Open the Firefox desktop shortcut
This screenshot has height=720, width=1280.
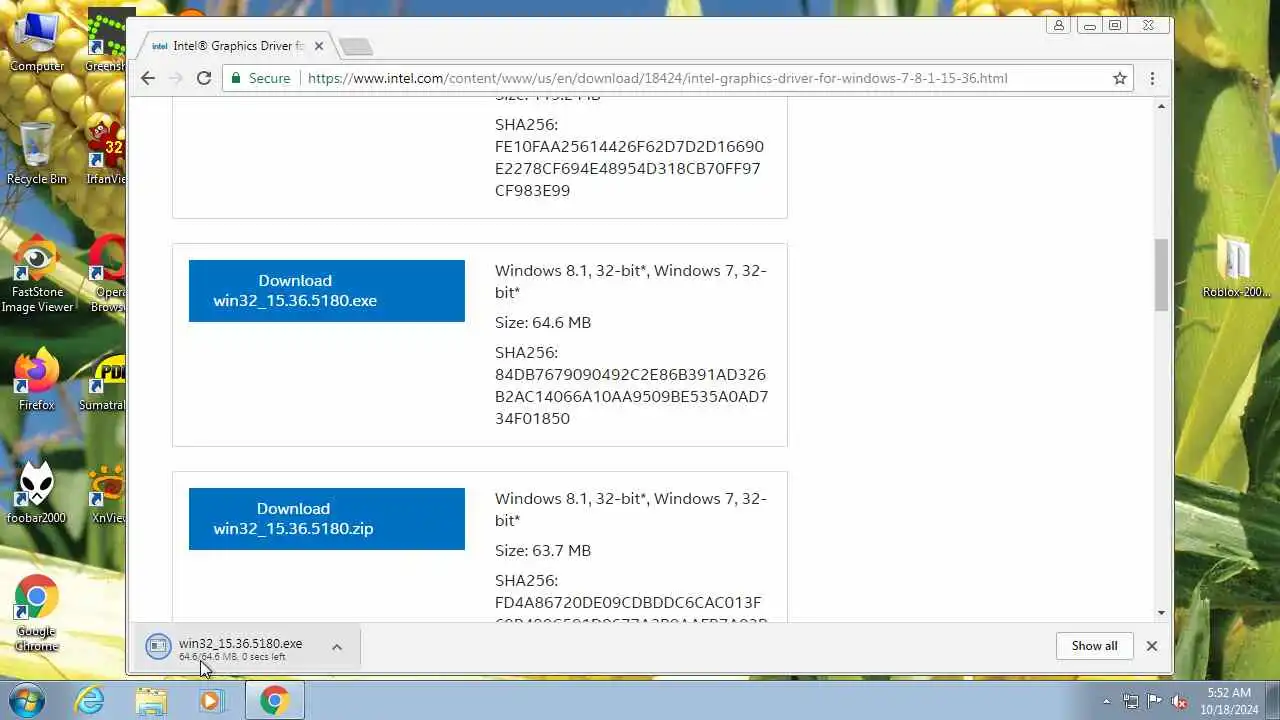[37, 380]
